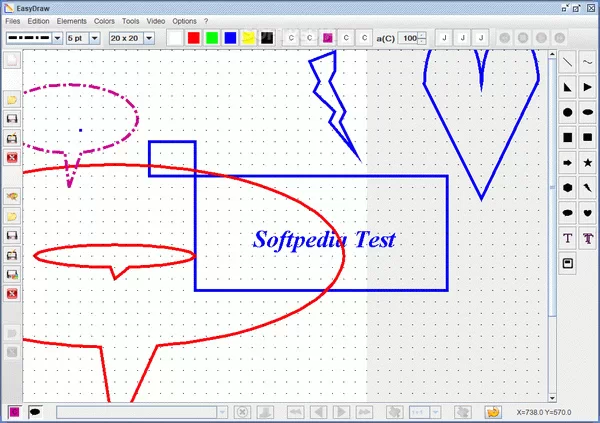Open the Elements menu
Image resolution: width=600 pixels, height=423 pixels.
(x=72, y=21)
